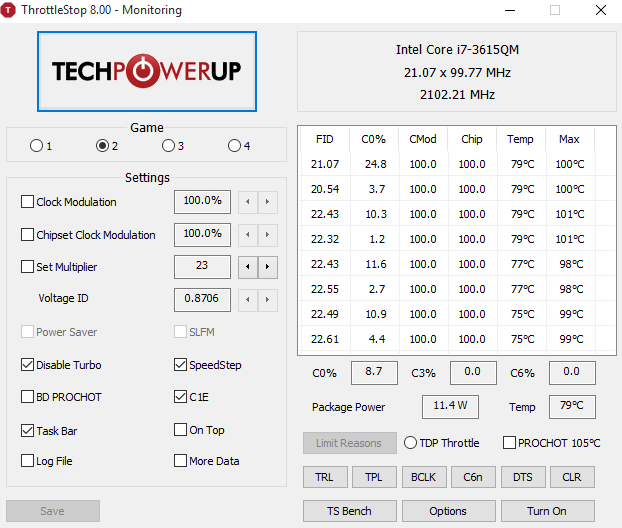Enable the Clock Modulation checkbox

click(x=27, y=202)
